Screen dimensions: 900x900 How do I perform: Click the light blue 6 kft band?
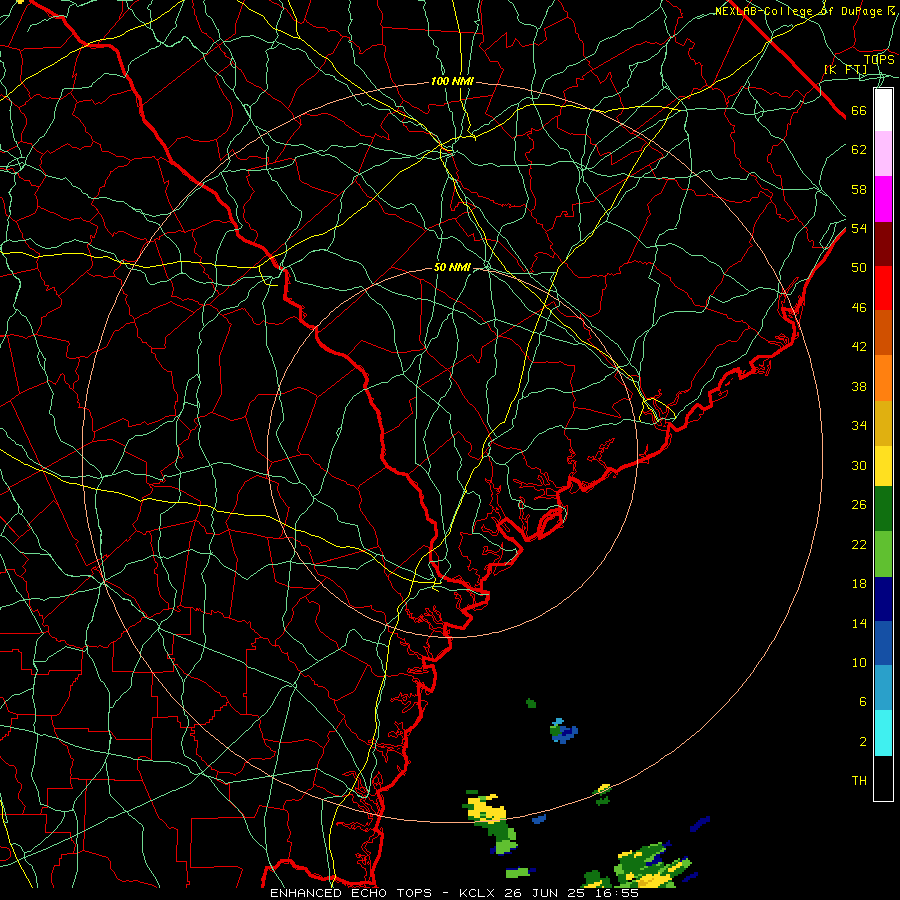[x=883, y=688]
